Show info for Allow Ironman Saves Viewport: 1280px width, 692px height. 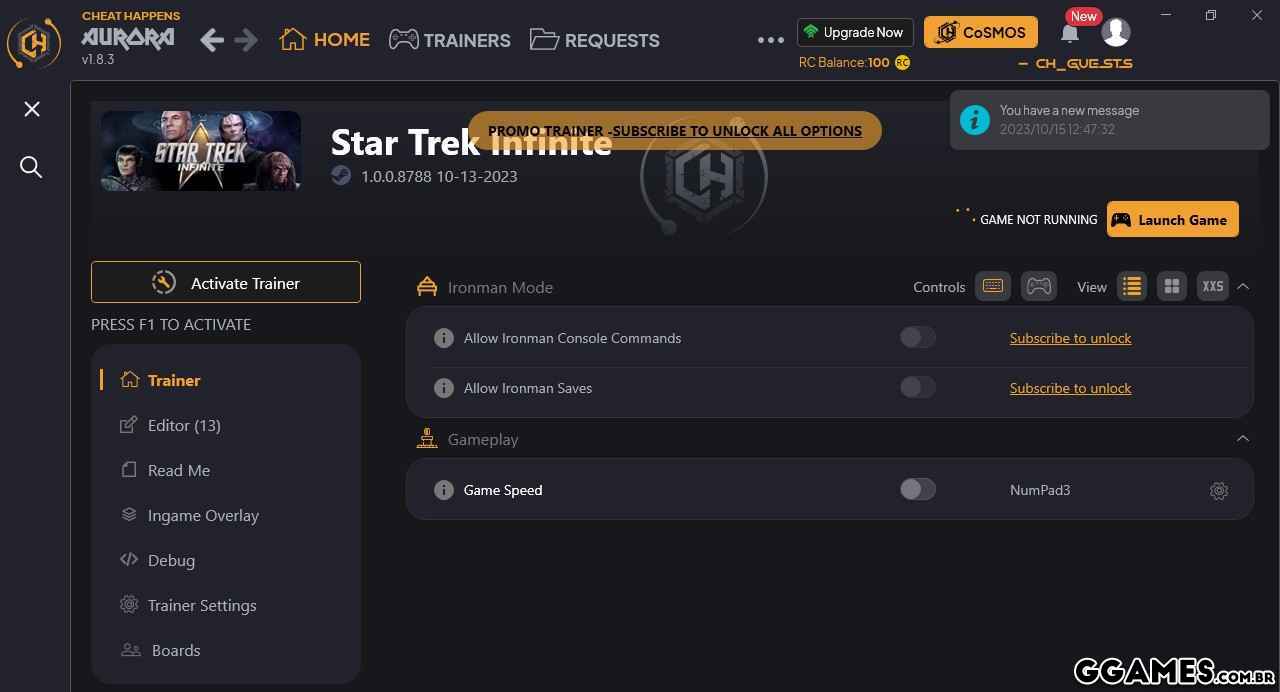pyautogui.click(x=444, y=388)
